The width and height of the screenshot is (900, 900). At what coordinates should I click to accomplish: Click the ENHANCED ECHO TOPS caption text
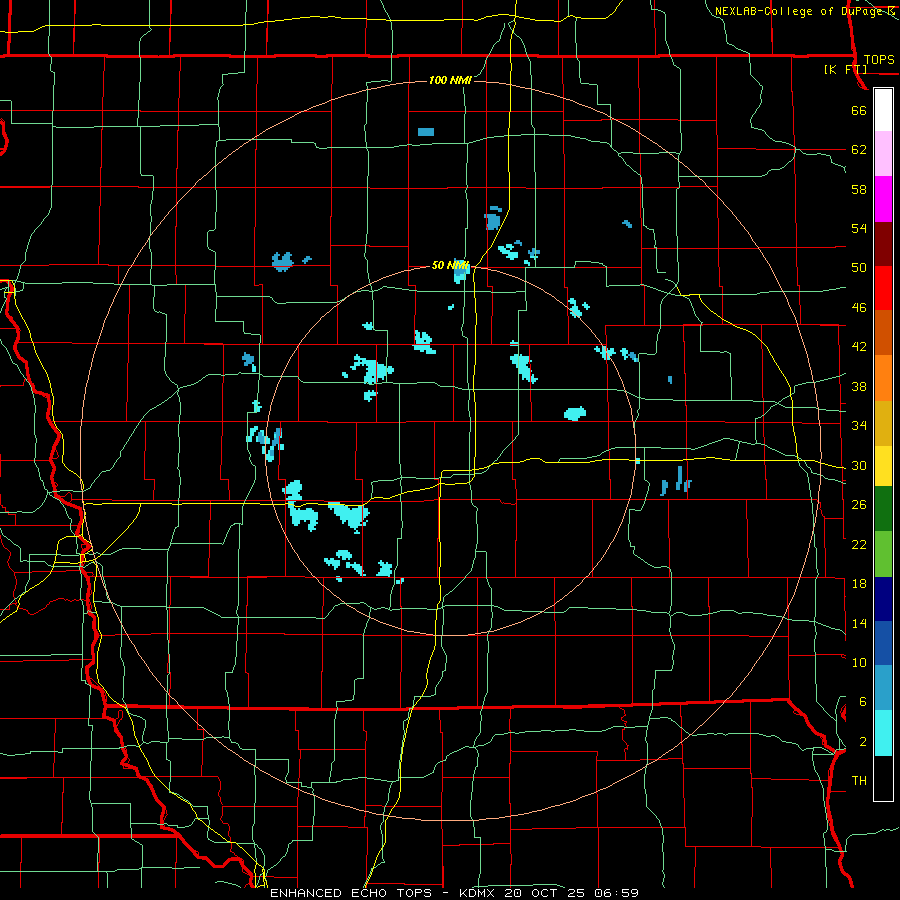point(351,893)
